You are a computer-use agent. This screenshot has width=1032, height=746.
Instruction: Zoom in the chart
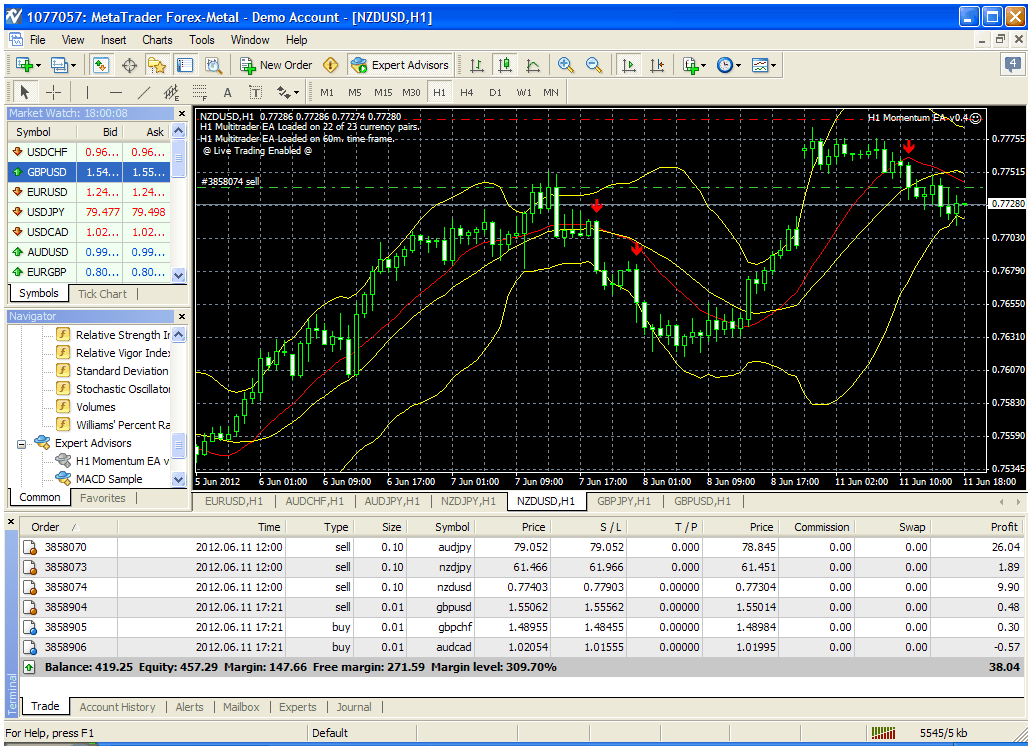pos(565,65)
